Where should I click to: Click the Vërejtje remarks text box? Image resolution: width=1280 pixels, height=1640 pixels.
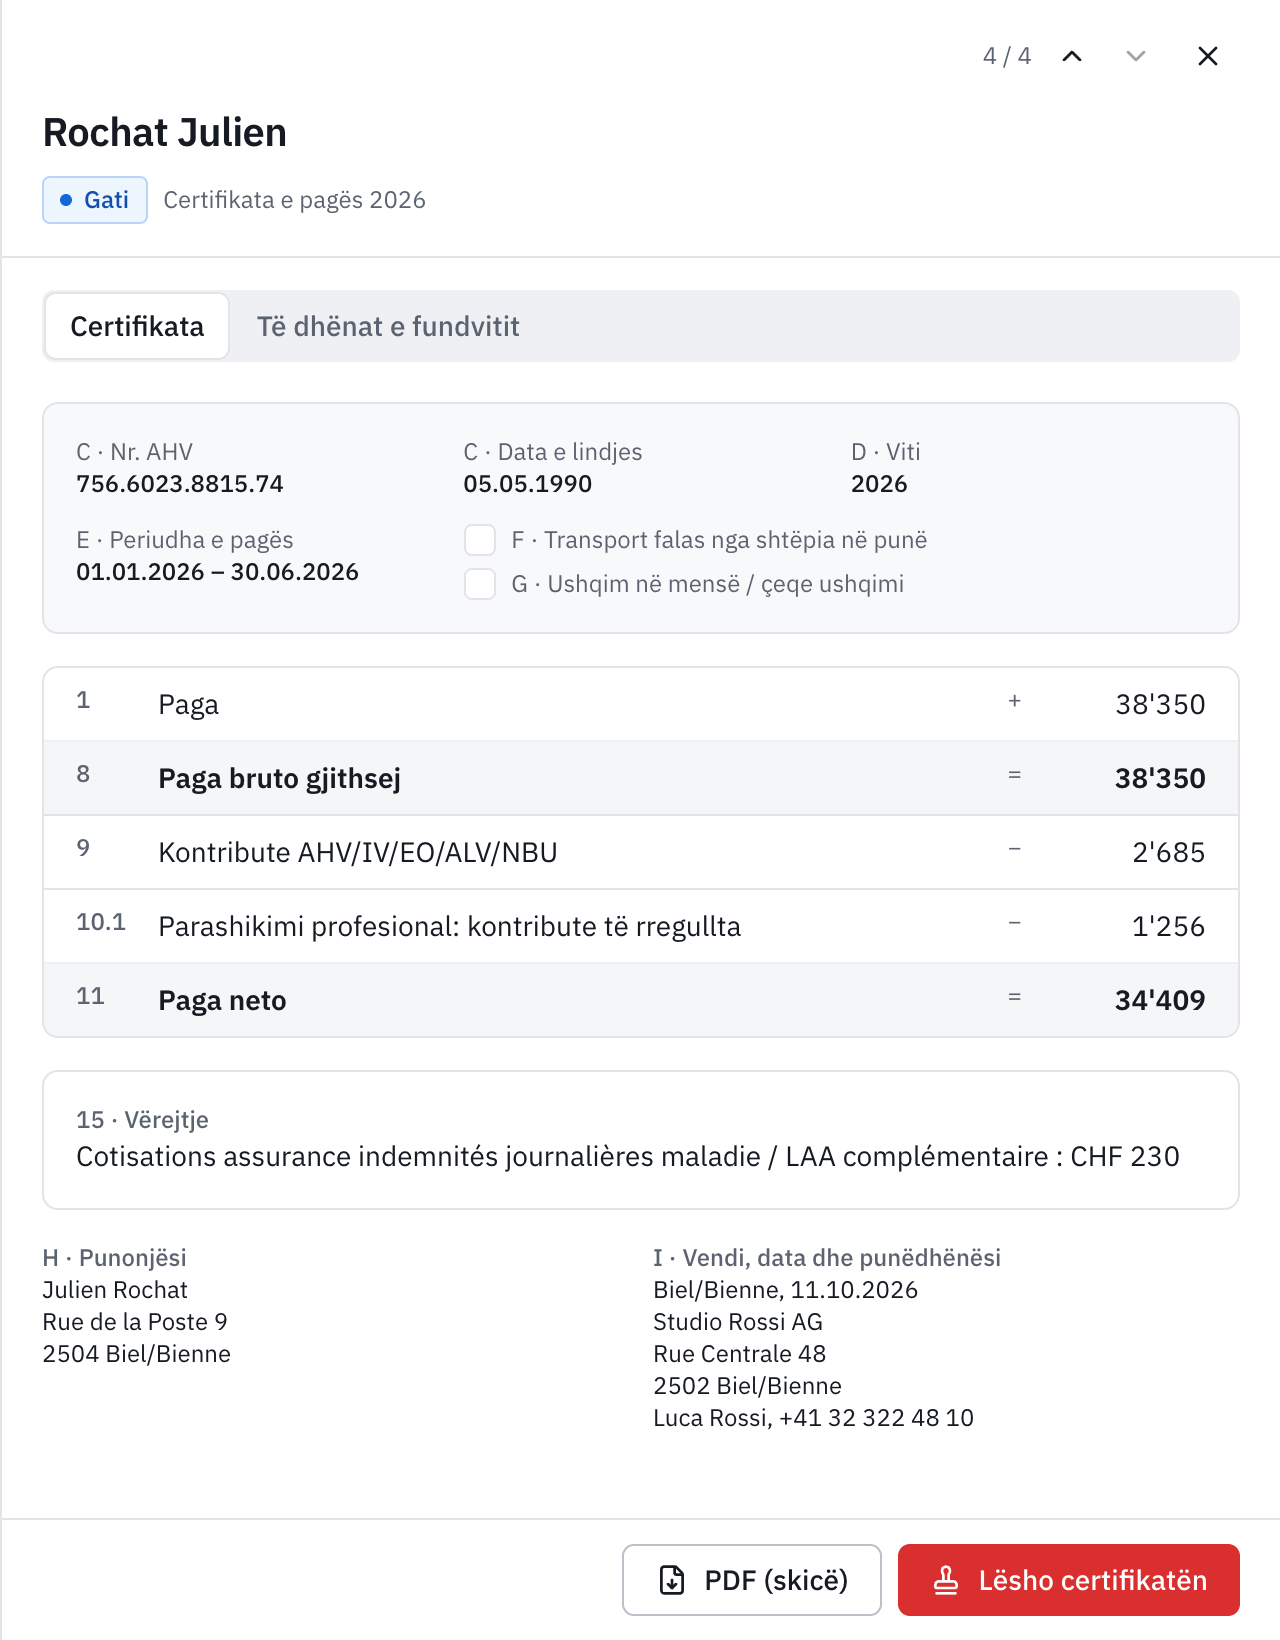[641, 1140]
